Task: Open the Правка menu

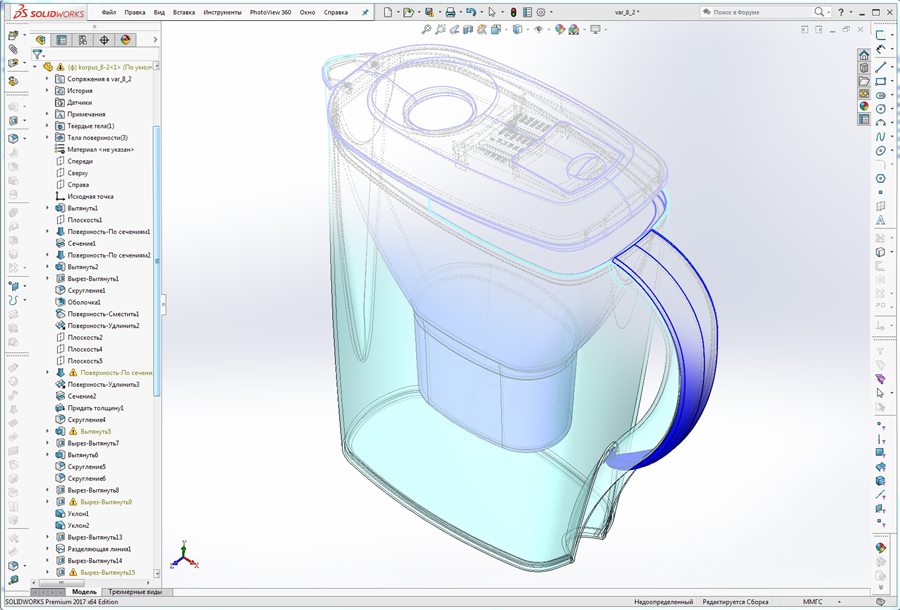Action: coord(134,12)
